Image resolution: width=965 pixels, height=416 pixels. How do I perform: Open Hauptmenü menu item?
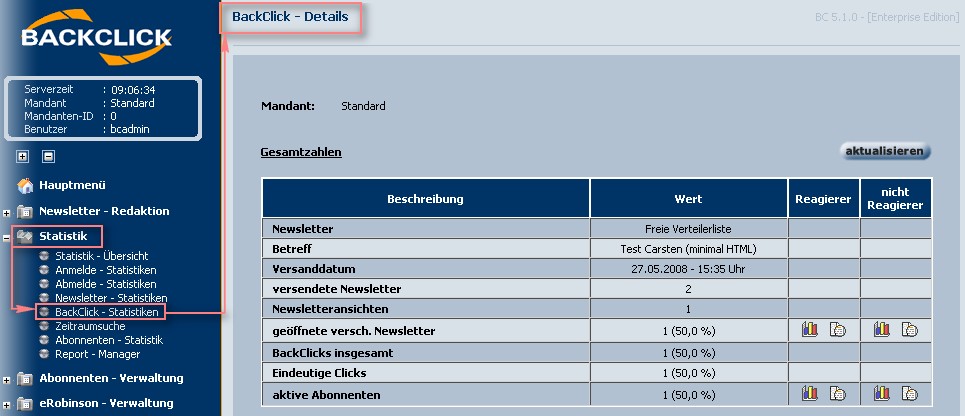click(73, 185)
